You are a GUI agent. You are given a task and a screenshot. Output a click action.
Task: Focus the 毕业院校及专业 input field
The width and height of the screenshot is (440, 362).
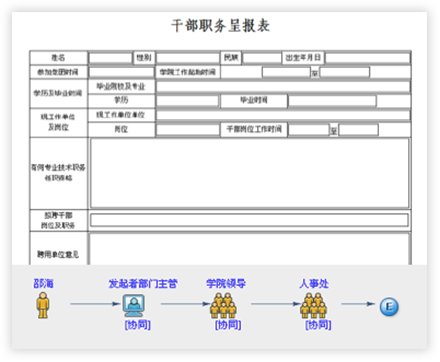(283, 87)
